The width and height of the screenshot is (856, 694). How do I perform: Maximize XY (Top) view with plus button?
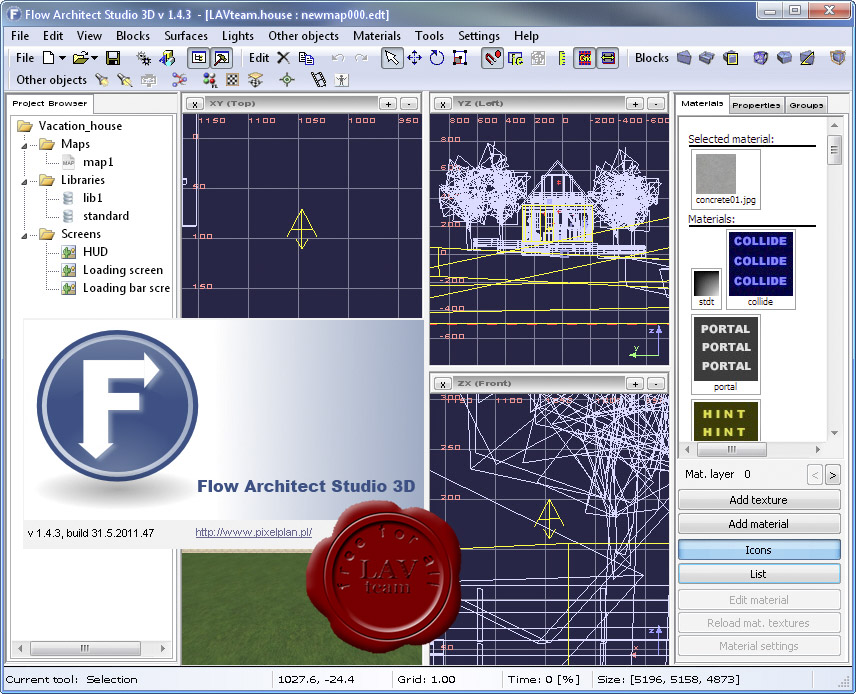click(388, 104)
